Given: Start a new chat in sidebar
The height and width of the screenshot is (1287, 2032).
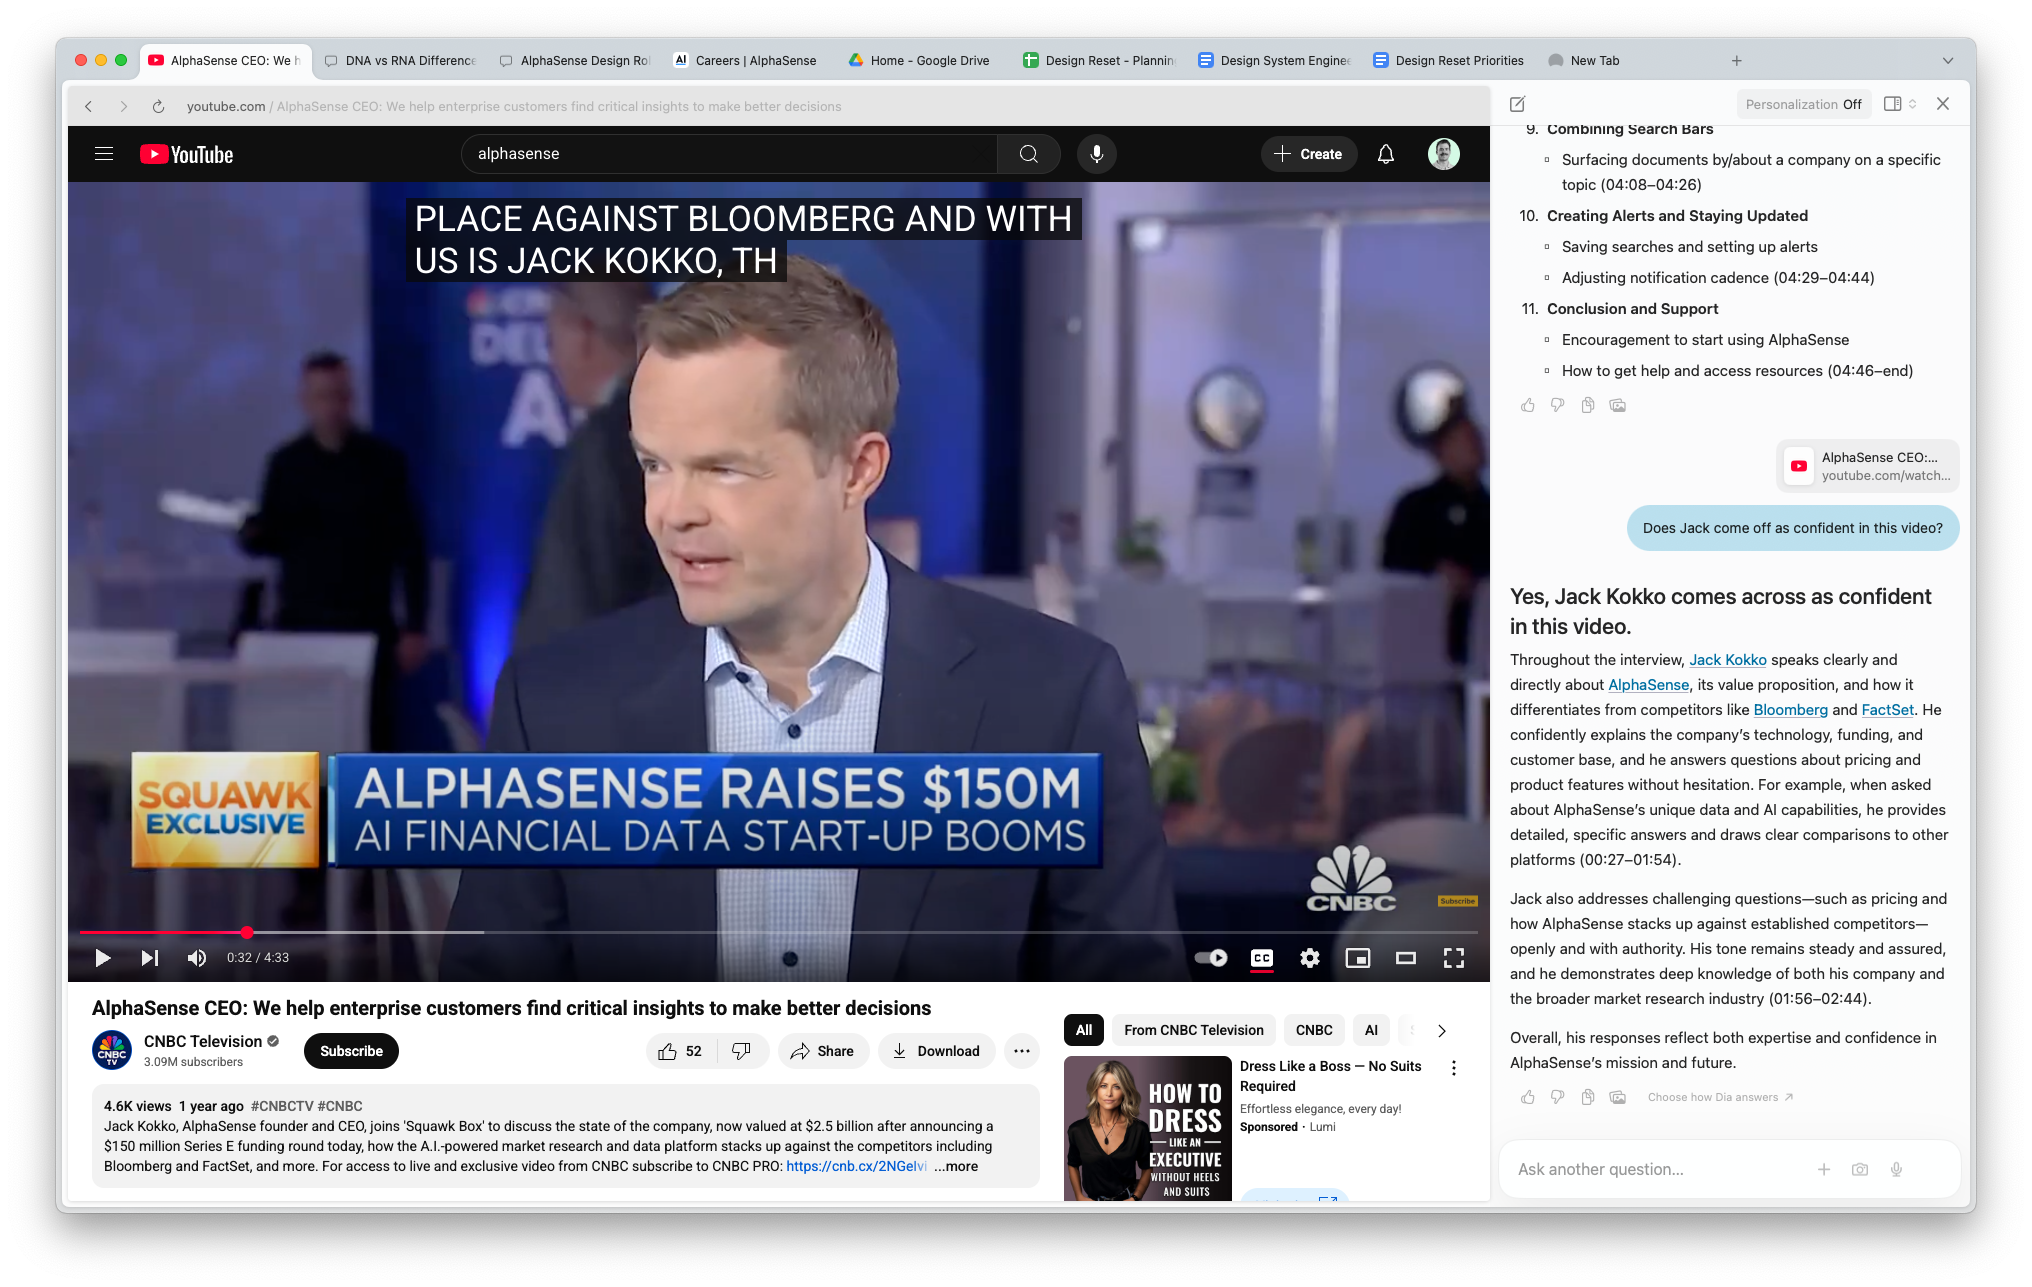Looking at the screenshot, I should pos(1517,104).
